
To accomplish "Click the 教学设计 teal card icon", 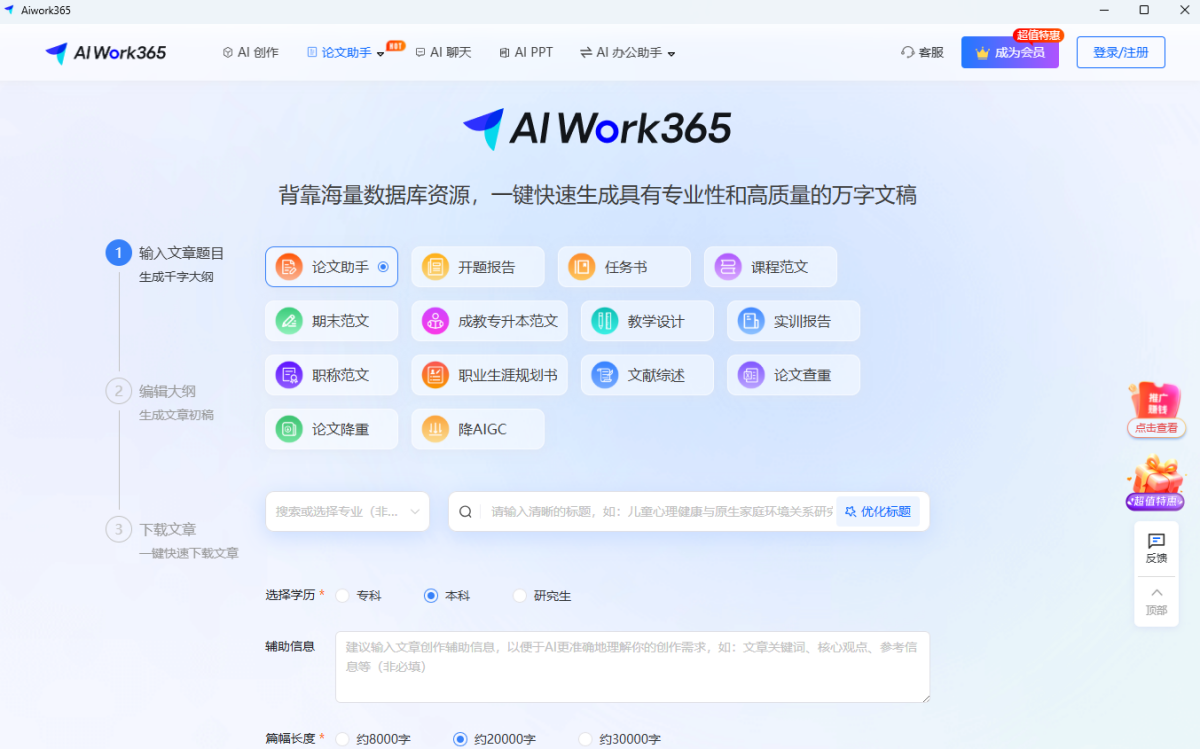I will pos(605,321).
